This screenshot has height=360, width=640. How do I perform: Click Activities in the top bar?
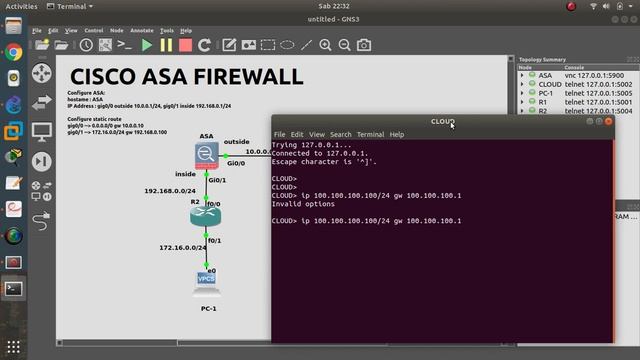tap(21, 7)
